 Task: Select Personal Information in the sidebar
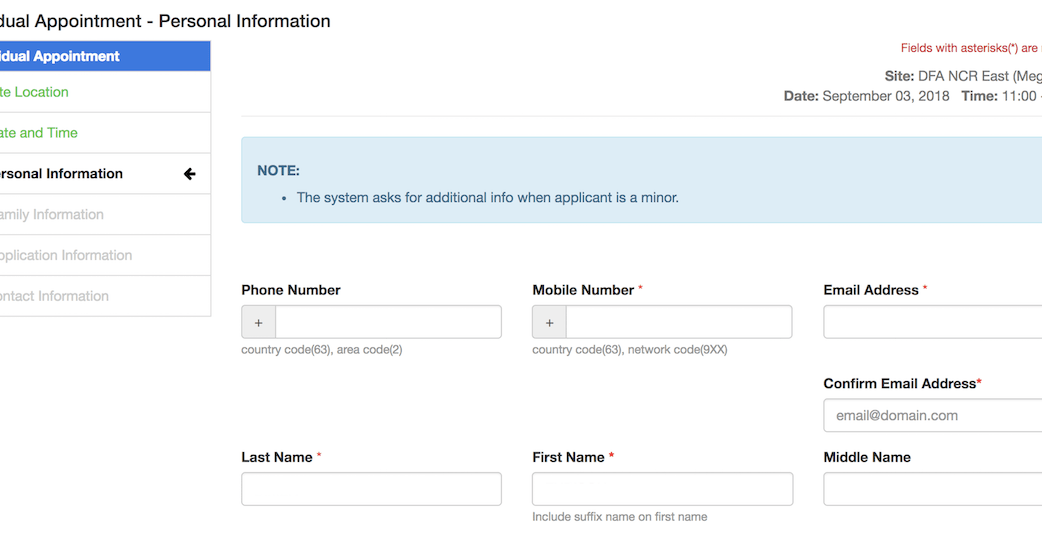62,174
